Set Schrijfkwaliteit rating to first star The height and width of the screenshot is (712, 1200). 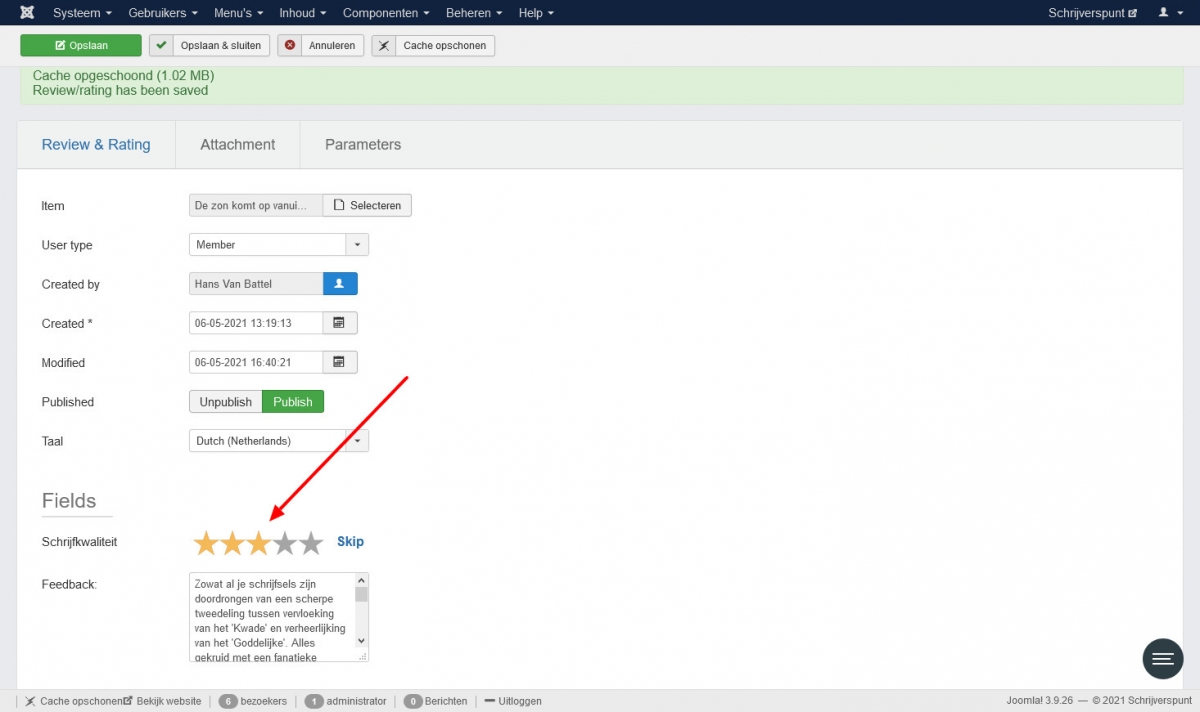pyautogui.click(x=206, y=543)
